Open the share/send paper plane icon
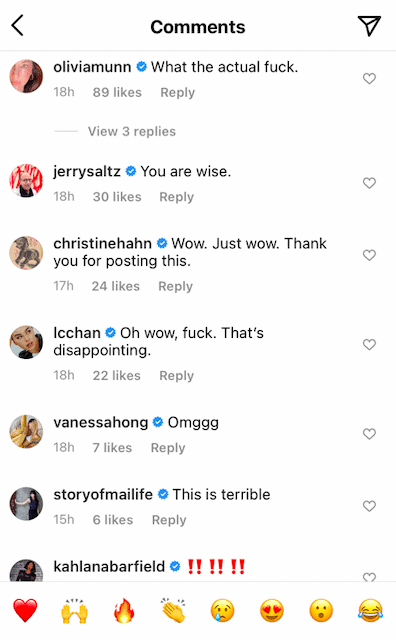396x640 pixels. pos(369,26)
